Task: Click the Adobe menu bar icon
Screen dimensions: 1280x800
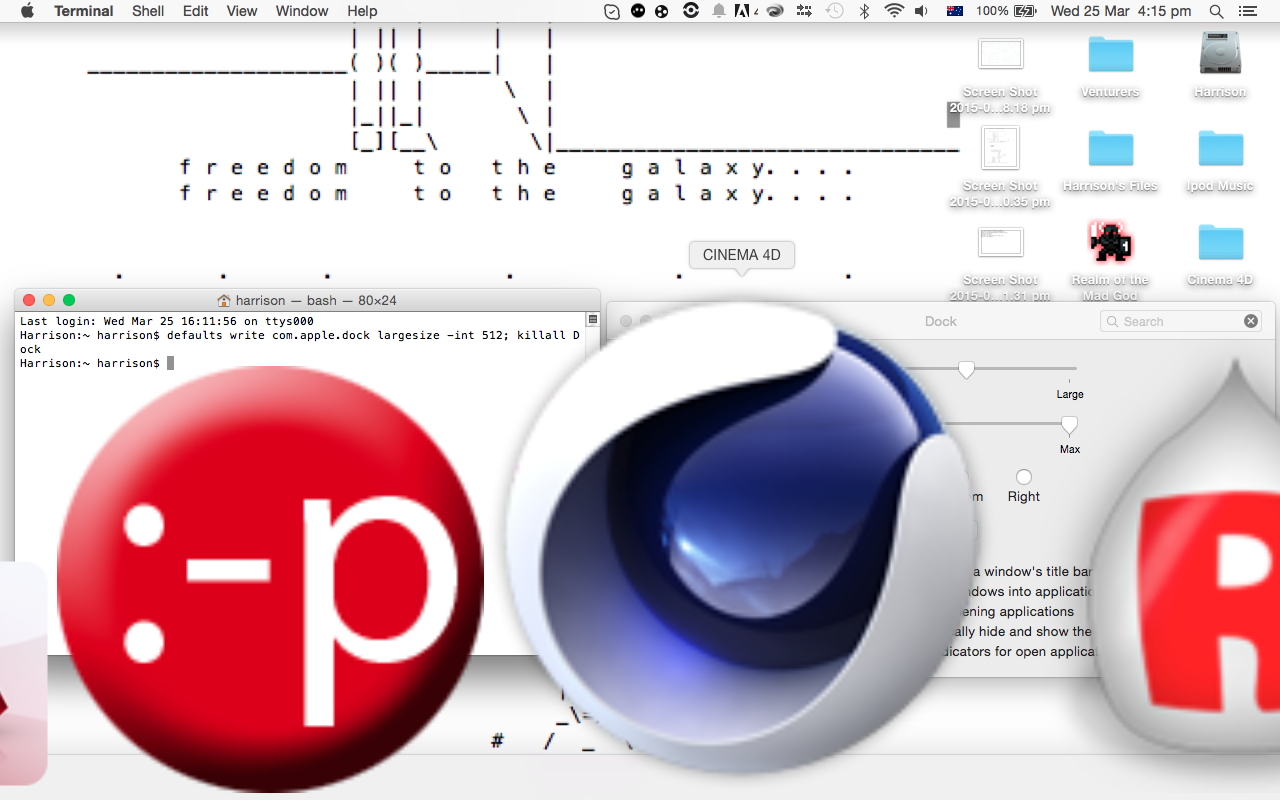Action: pos(746,11)
